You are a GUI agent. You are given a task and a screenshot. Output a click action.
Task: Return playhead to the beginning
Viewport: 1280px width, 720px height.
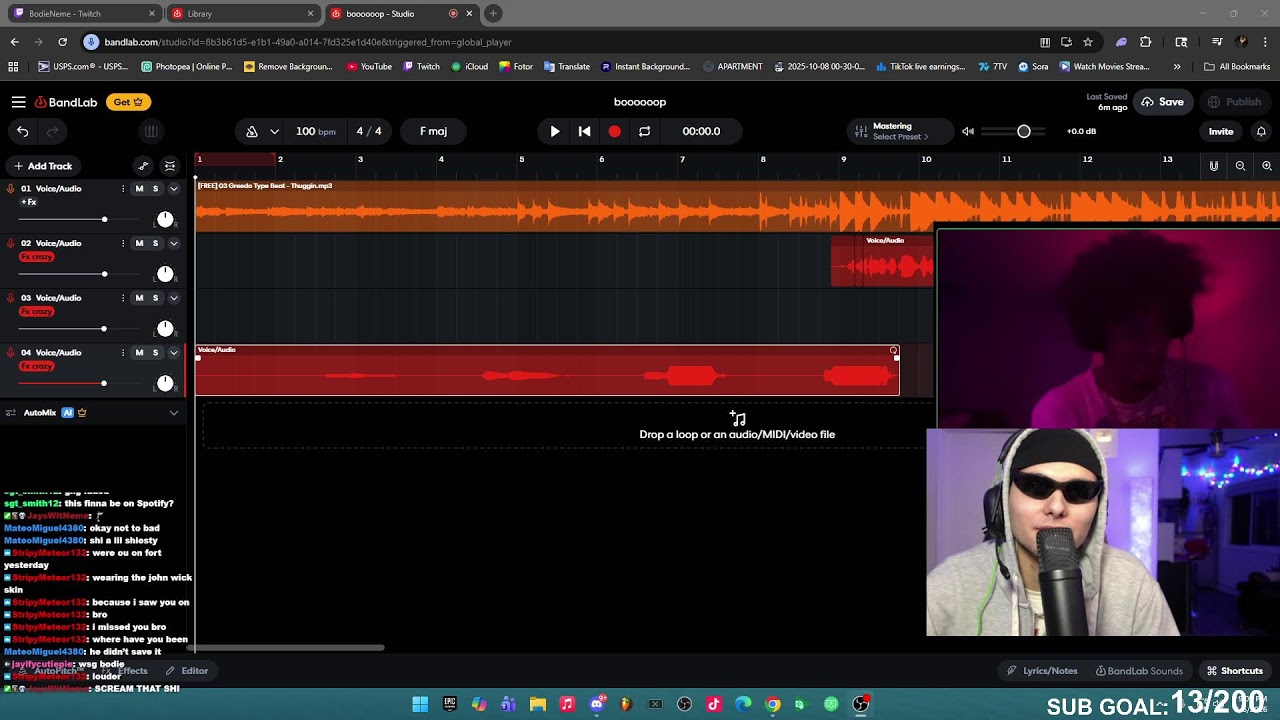point(585,131)
